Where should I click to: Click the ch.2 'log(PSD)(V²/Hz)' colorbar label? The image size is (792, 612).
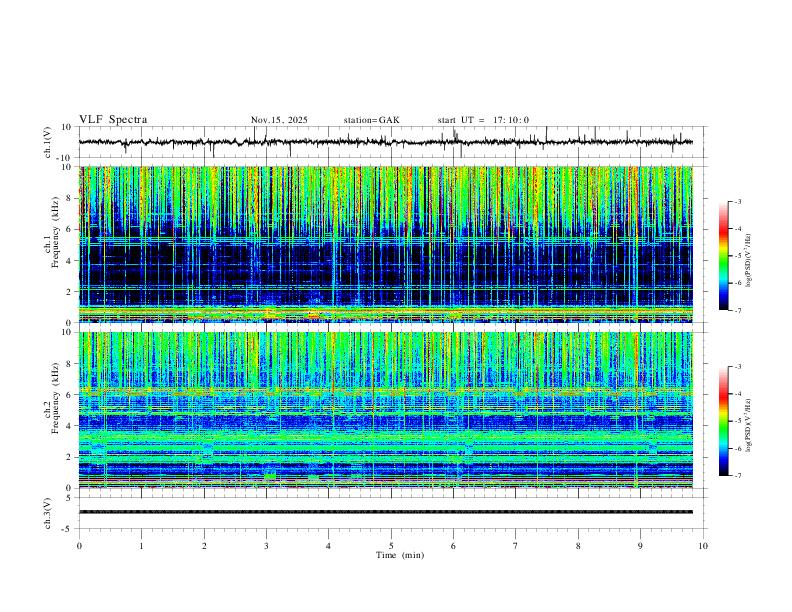(x=748, y=425)
